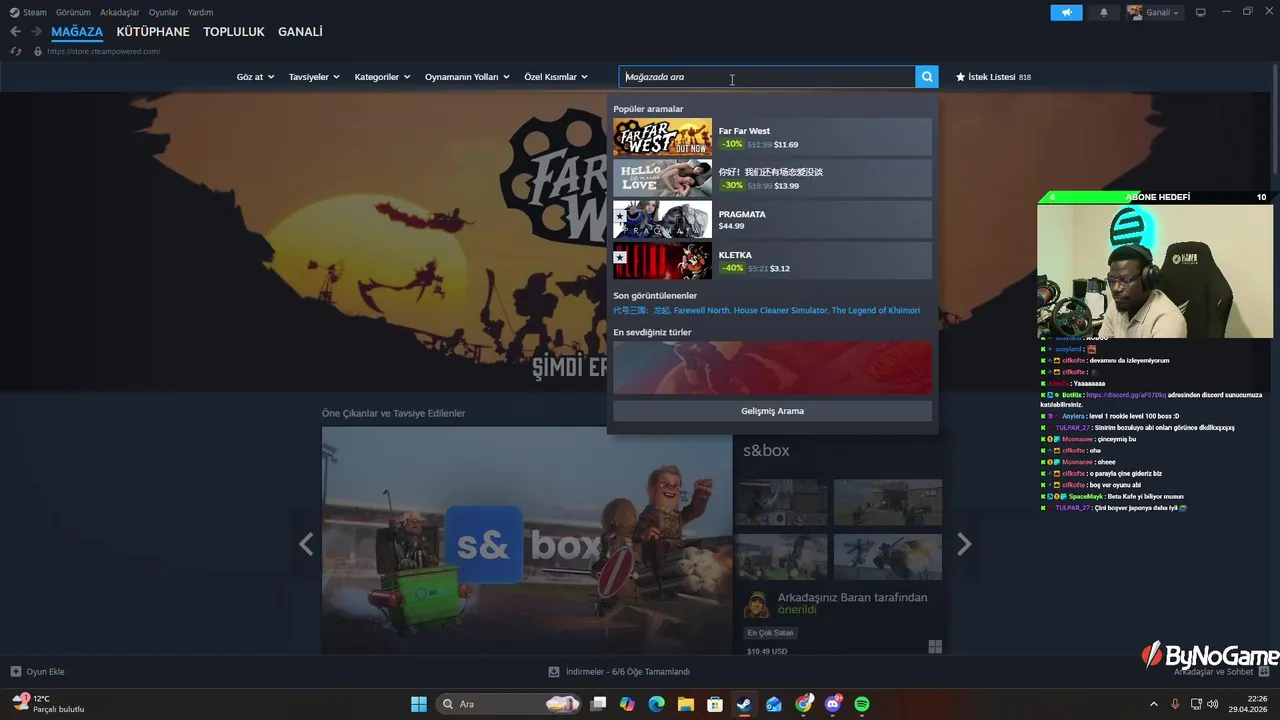Click the microphone tray icon

point(1175,704)
